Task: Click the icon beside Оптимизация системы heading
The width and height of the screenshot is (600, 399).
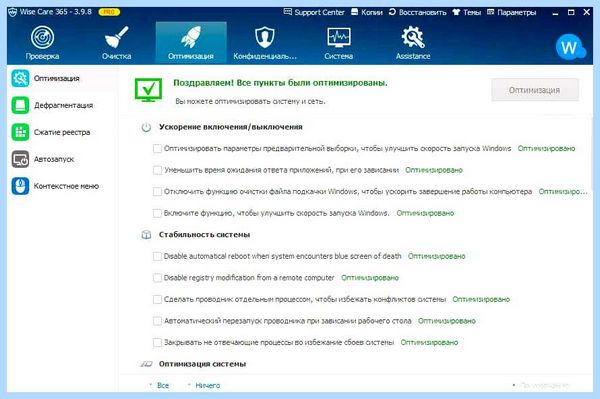Action: click(x=146, y=364)
